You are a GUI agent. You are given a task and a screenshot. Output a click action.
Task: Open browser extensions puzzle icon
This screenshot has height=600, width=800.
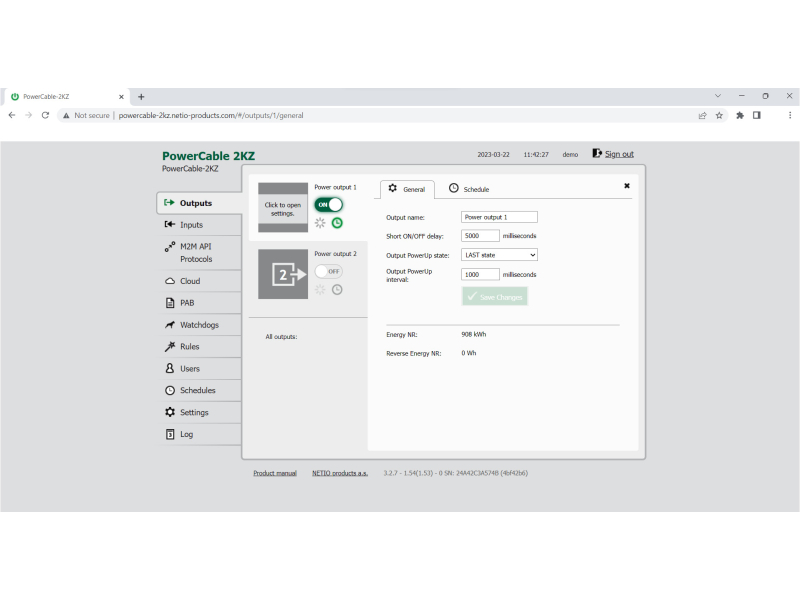(x=740, y=115)
